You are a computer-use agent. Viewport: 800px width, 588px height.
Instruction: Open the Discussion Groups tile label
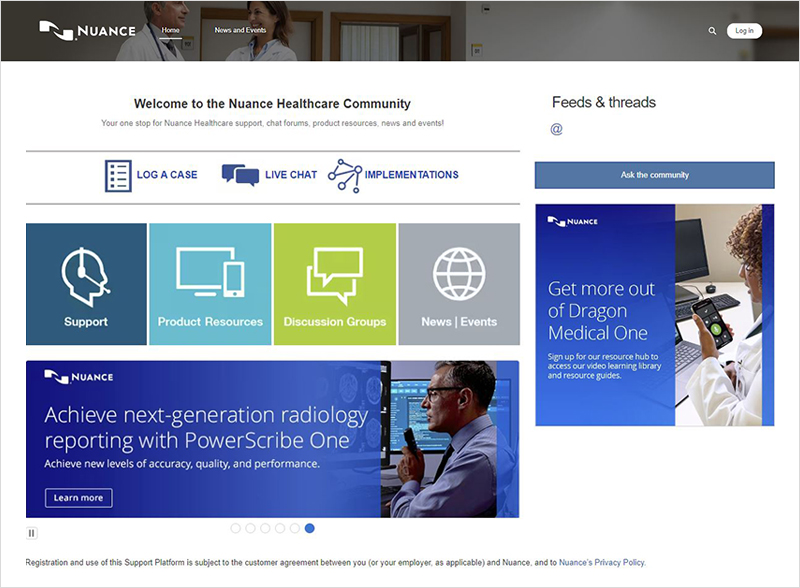pyautogui.click(x=335, y=322)
